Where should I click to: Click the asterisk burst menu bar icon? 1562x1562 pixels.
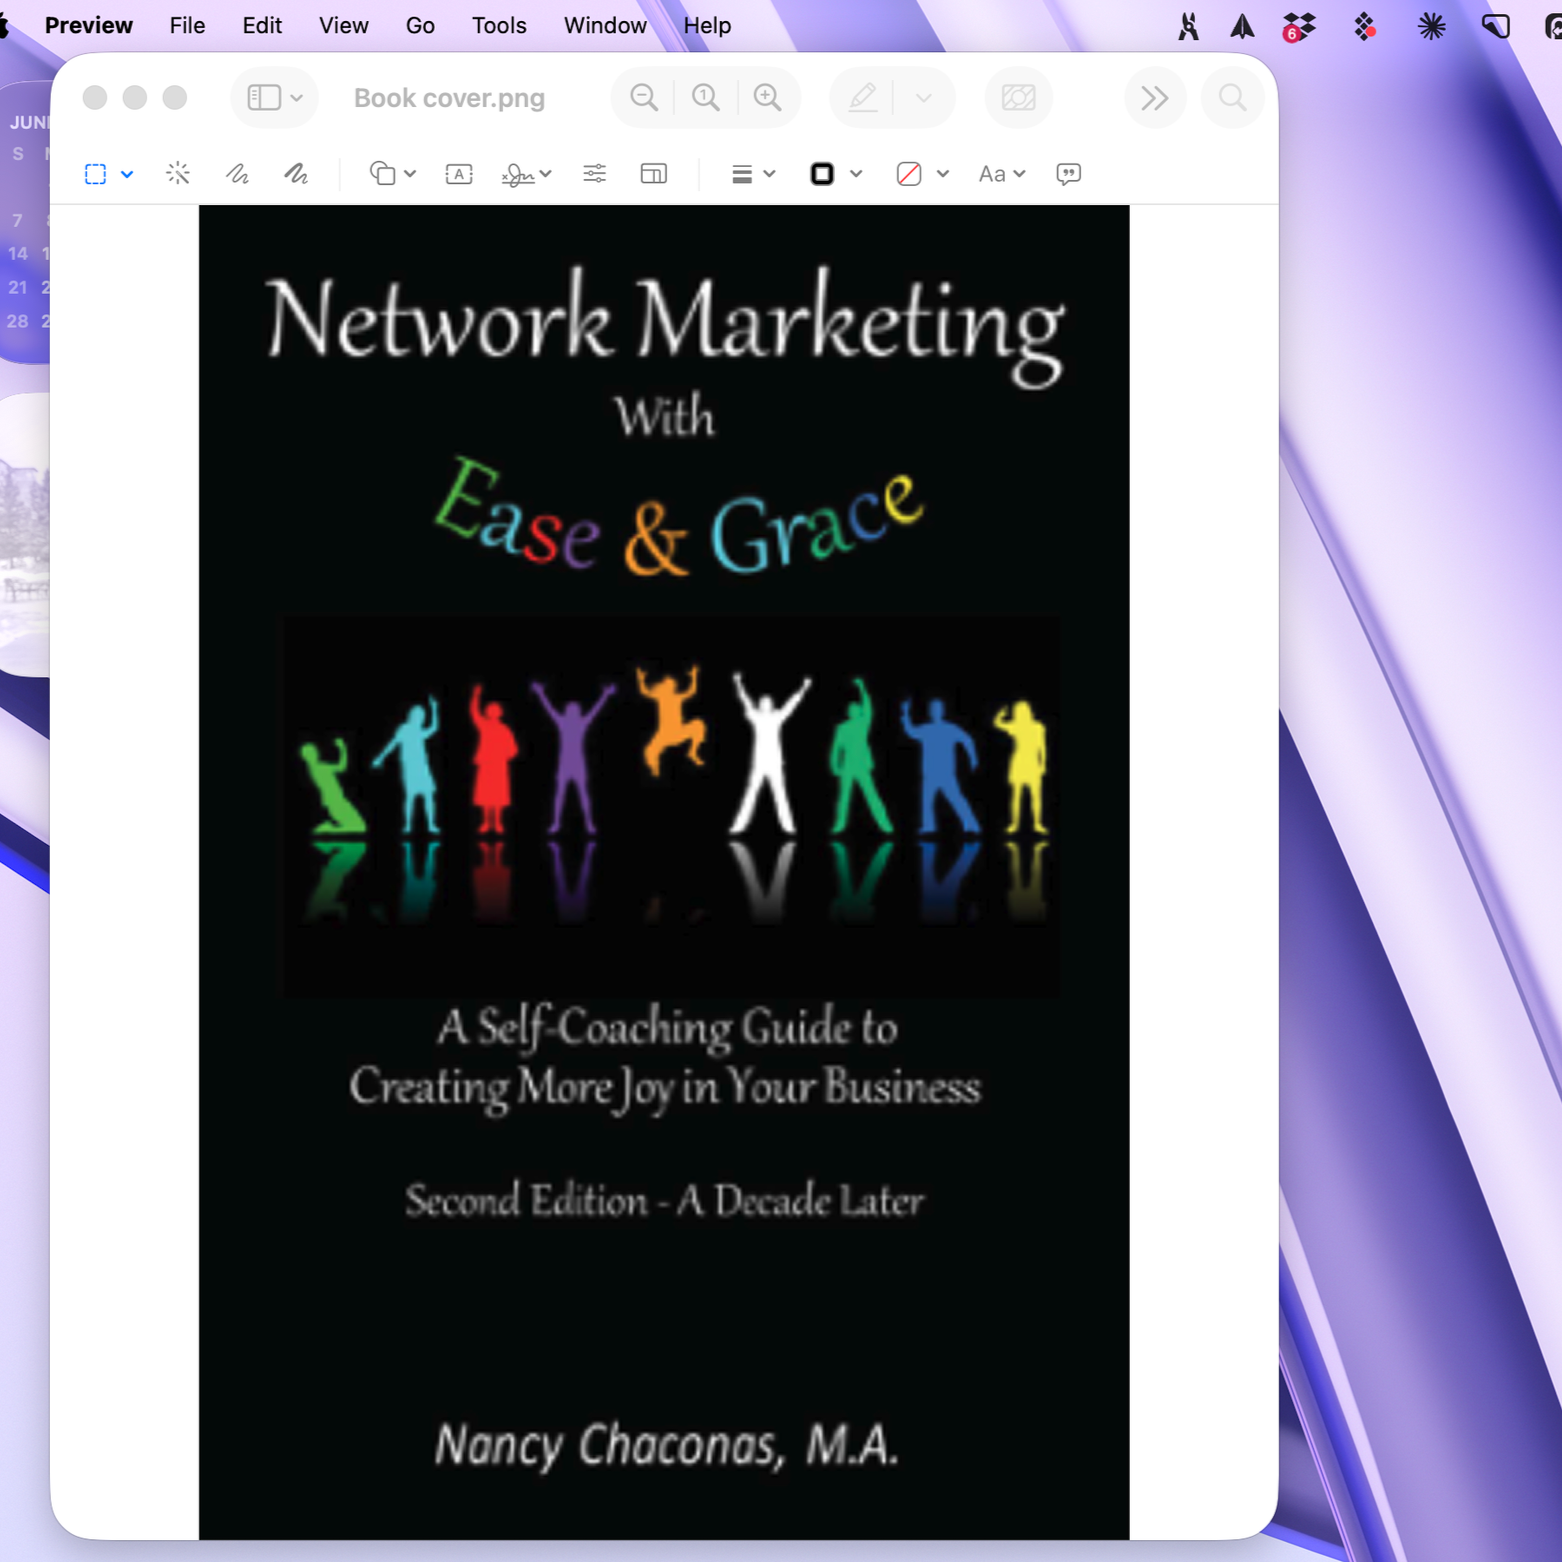1432,26
